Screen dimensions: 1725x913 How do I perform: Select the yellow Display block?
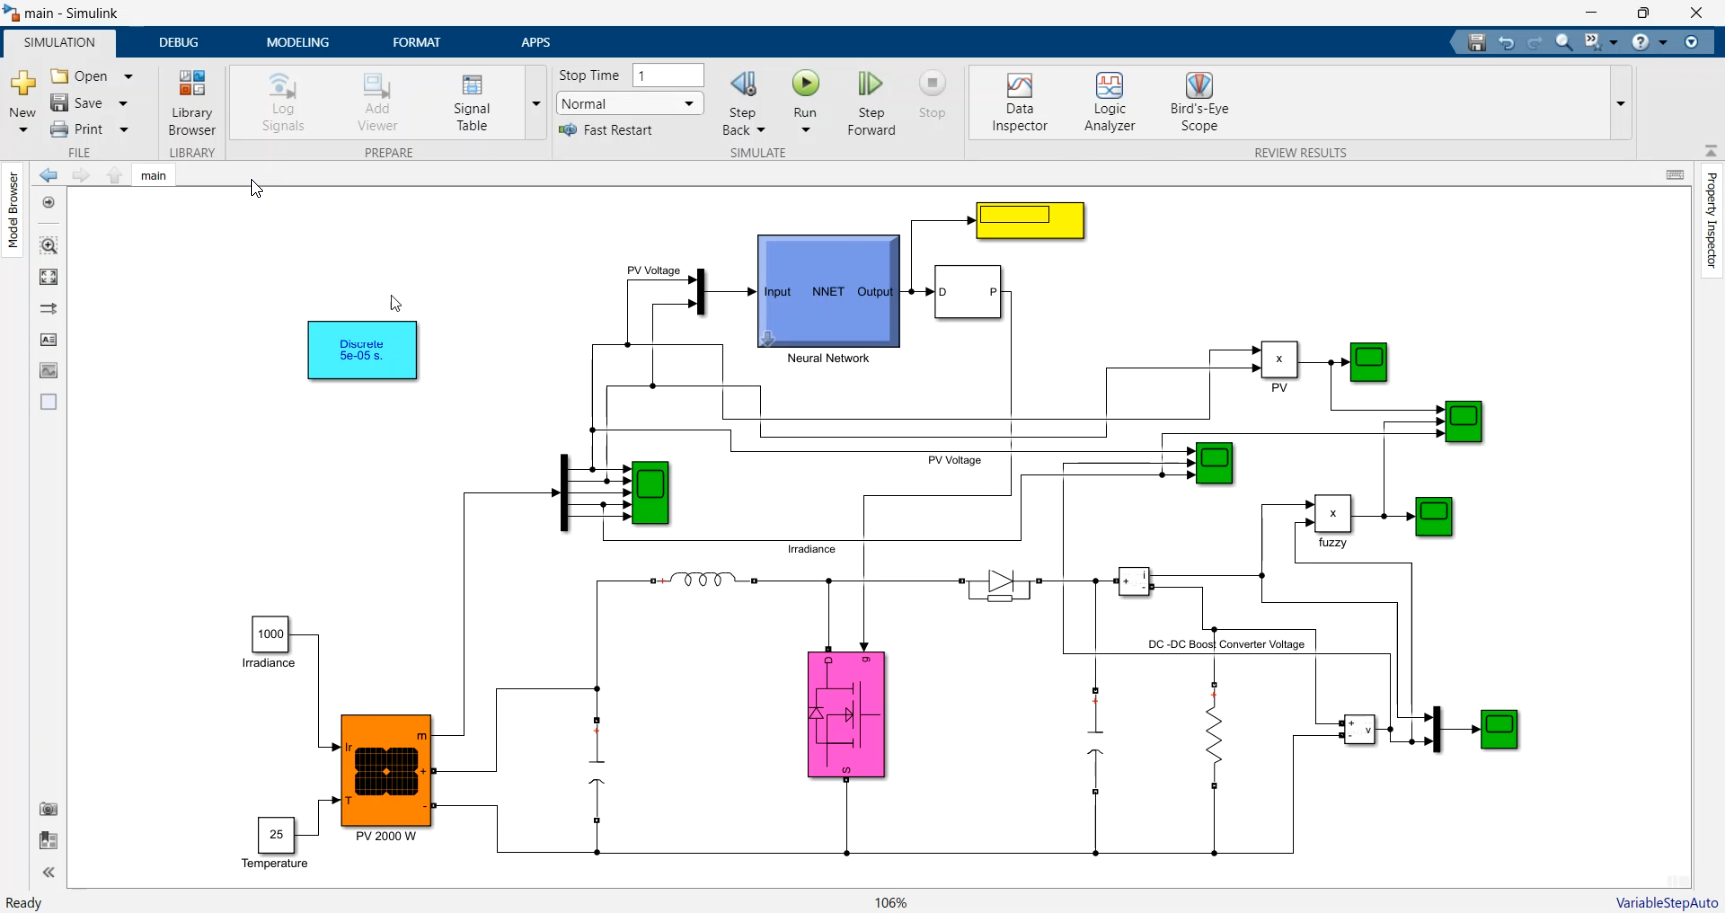coord(1030,220)
